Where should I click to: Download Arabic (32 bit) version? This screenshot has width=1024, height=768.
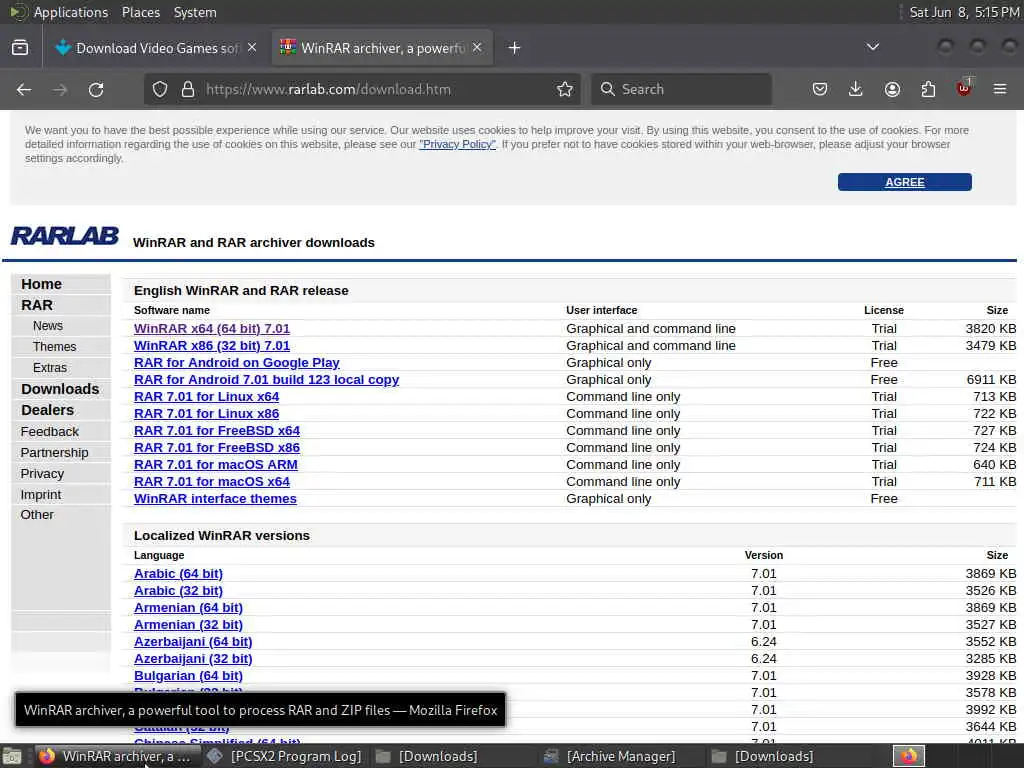[178, 590]
